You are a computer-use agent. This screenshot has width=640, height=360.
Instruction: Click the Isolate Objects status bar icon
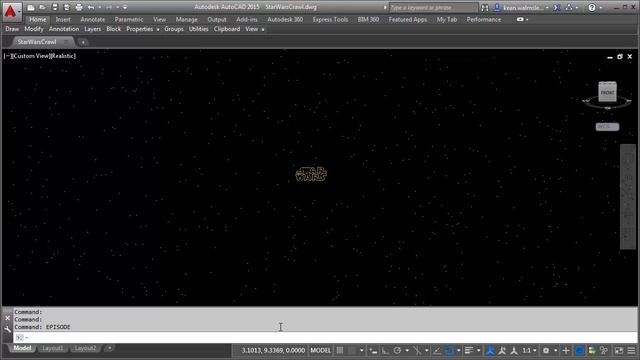coord(604,350)
